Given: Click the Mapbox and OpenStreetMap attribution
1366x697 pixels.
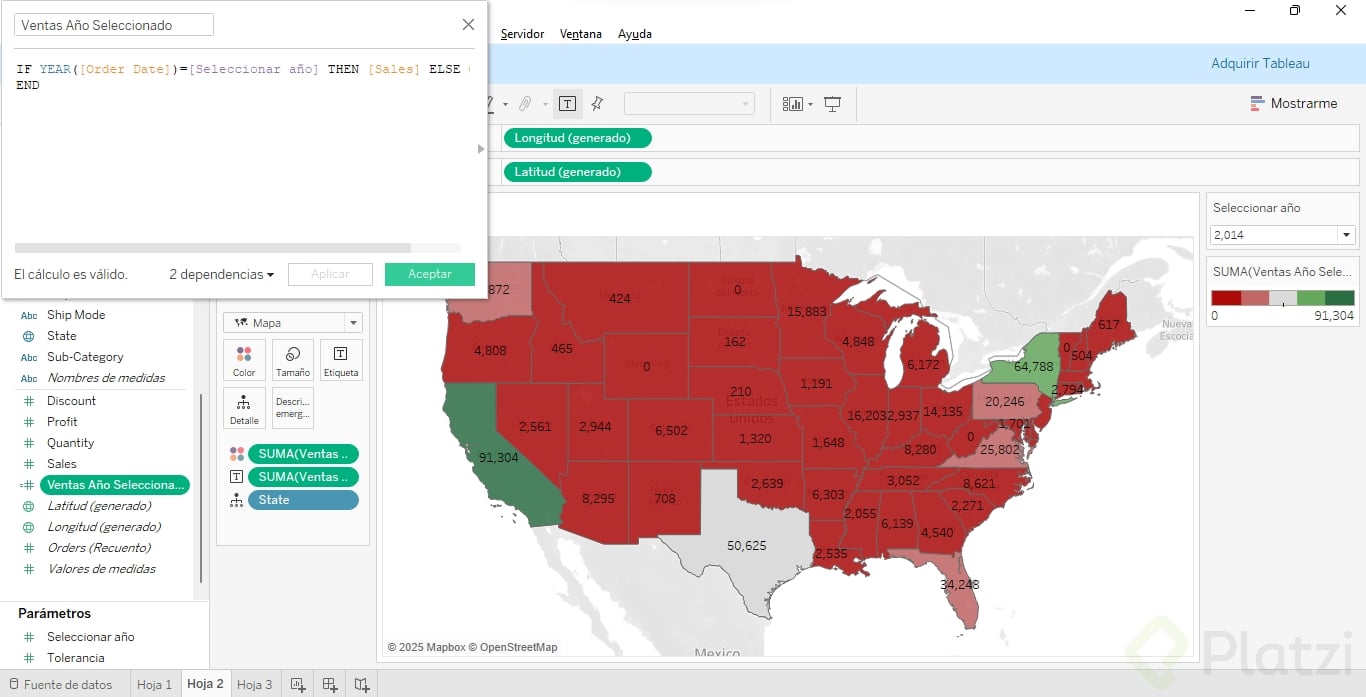Looking at the screenshot, I should pyautogui.click(x=472, y=647).
